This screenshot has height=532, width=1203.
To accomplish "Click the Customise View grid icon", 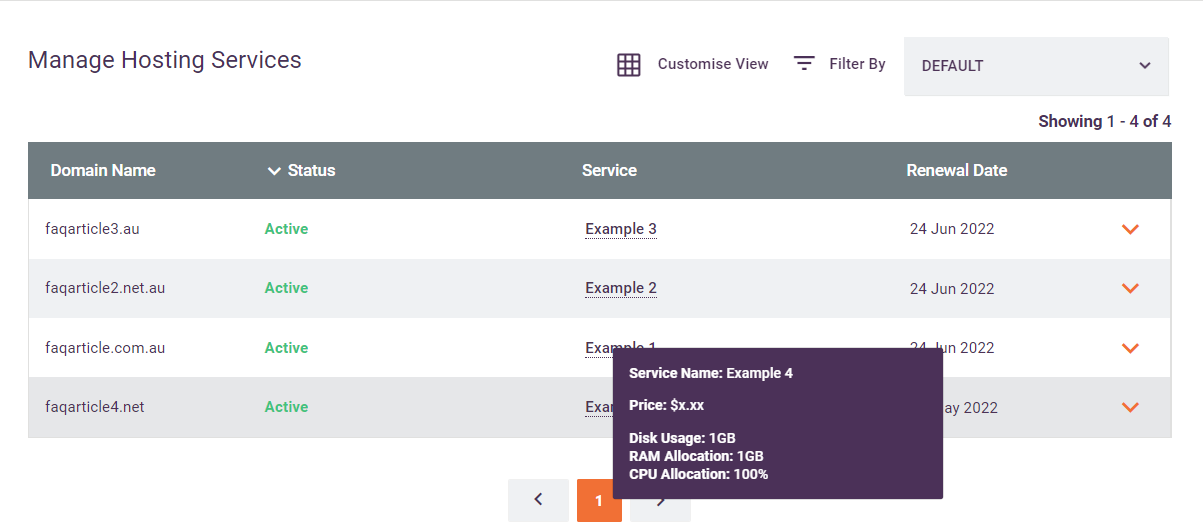I will pyautogui.click(x=628, y=65).
